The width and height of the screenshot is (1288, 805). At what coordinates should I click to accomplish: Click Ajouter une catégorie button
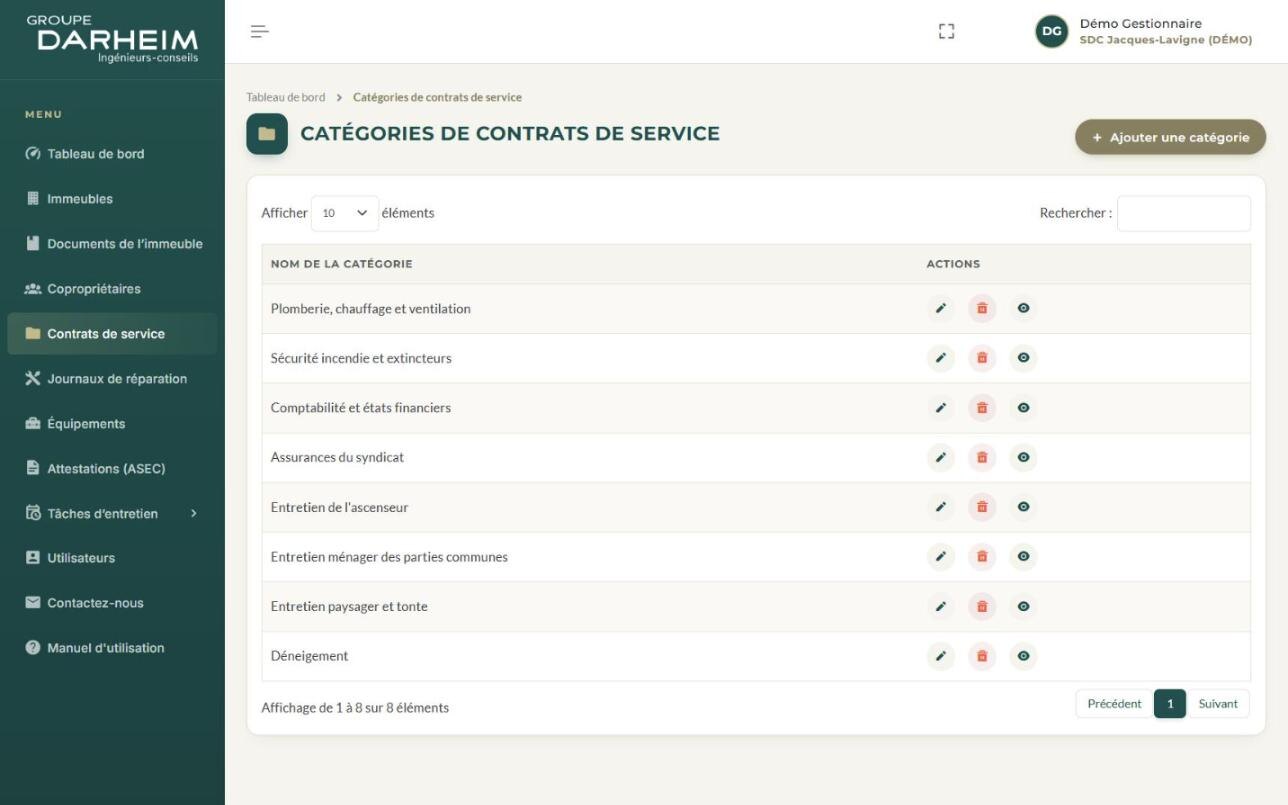(1170, 138)
